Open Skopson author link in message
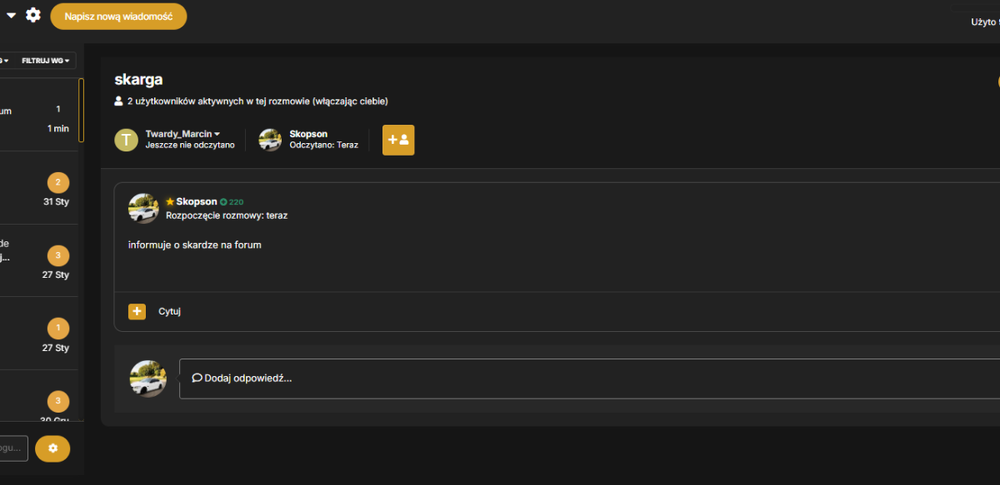This screenshot has width=1000, height=485. (x=196, y=202)
